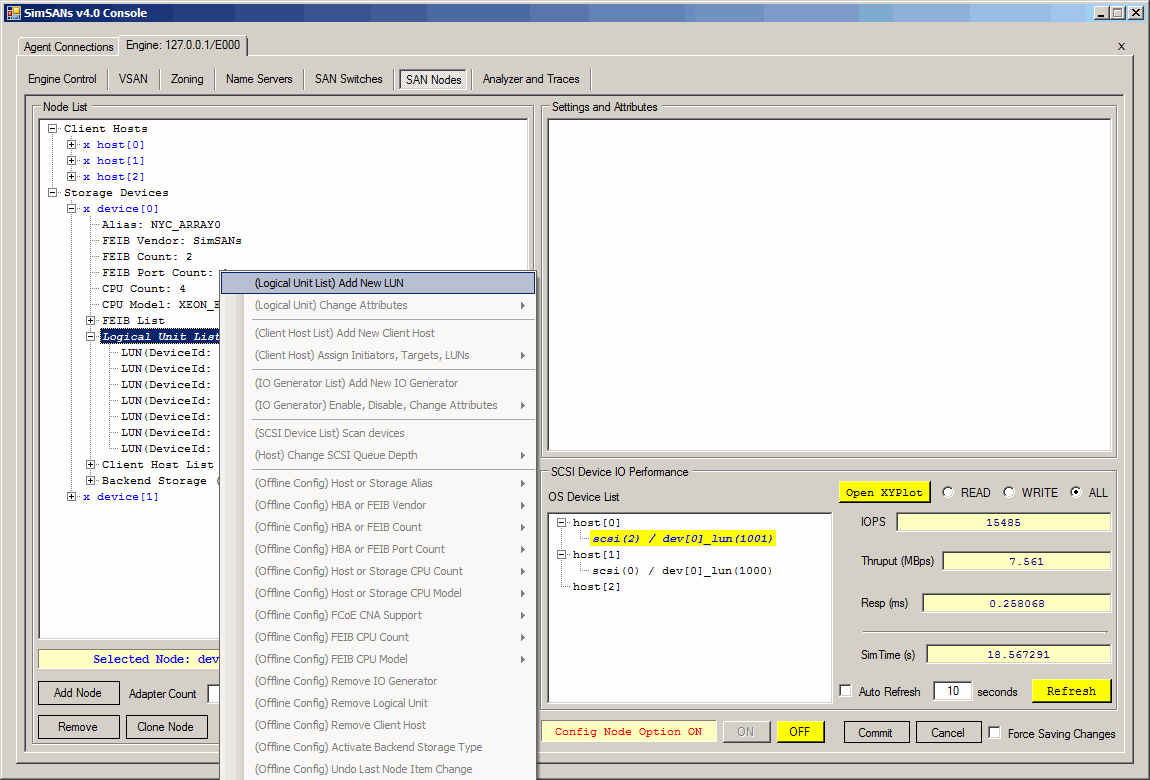Image resolution: width=1150 pixels, height=780 pixels.
Task: Enable the Auto Refresh checkbox
Action: coord(846,691)
